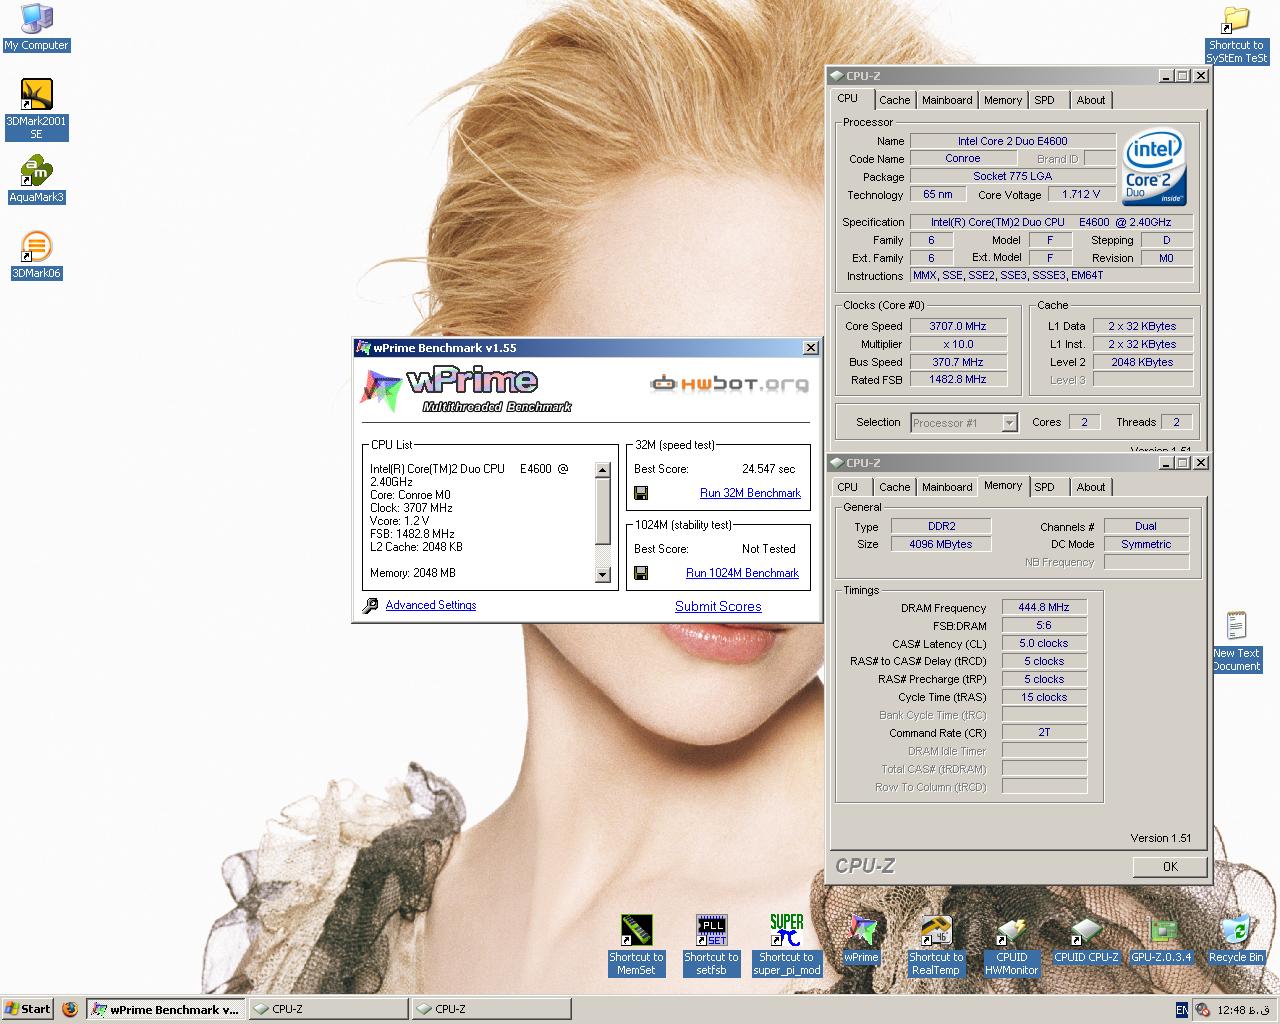Click save icon beside Run 1024M Benchmark
1280x1024 pixels.
pyautogui.click(x=641, y=573)
